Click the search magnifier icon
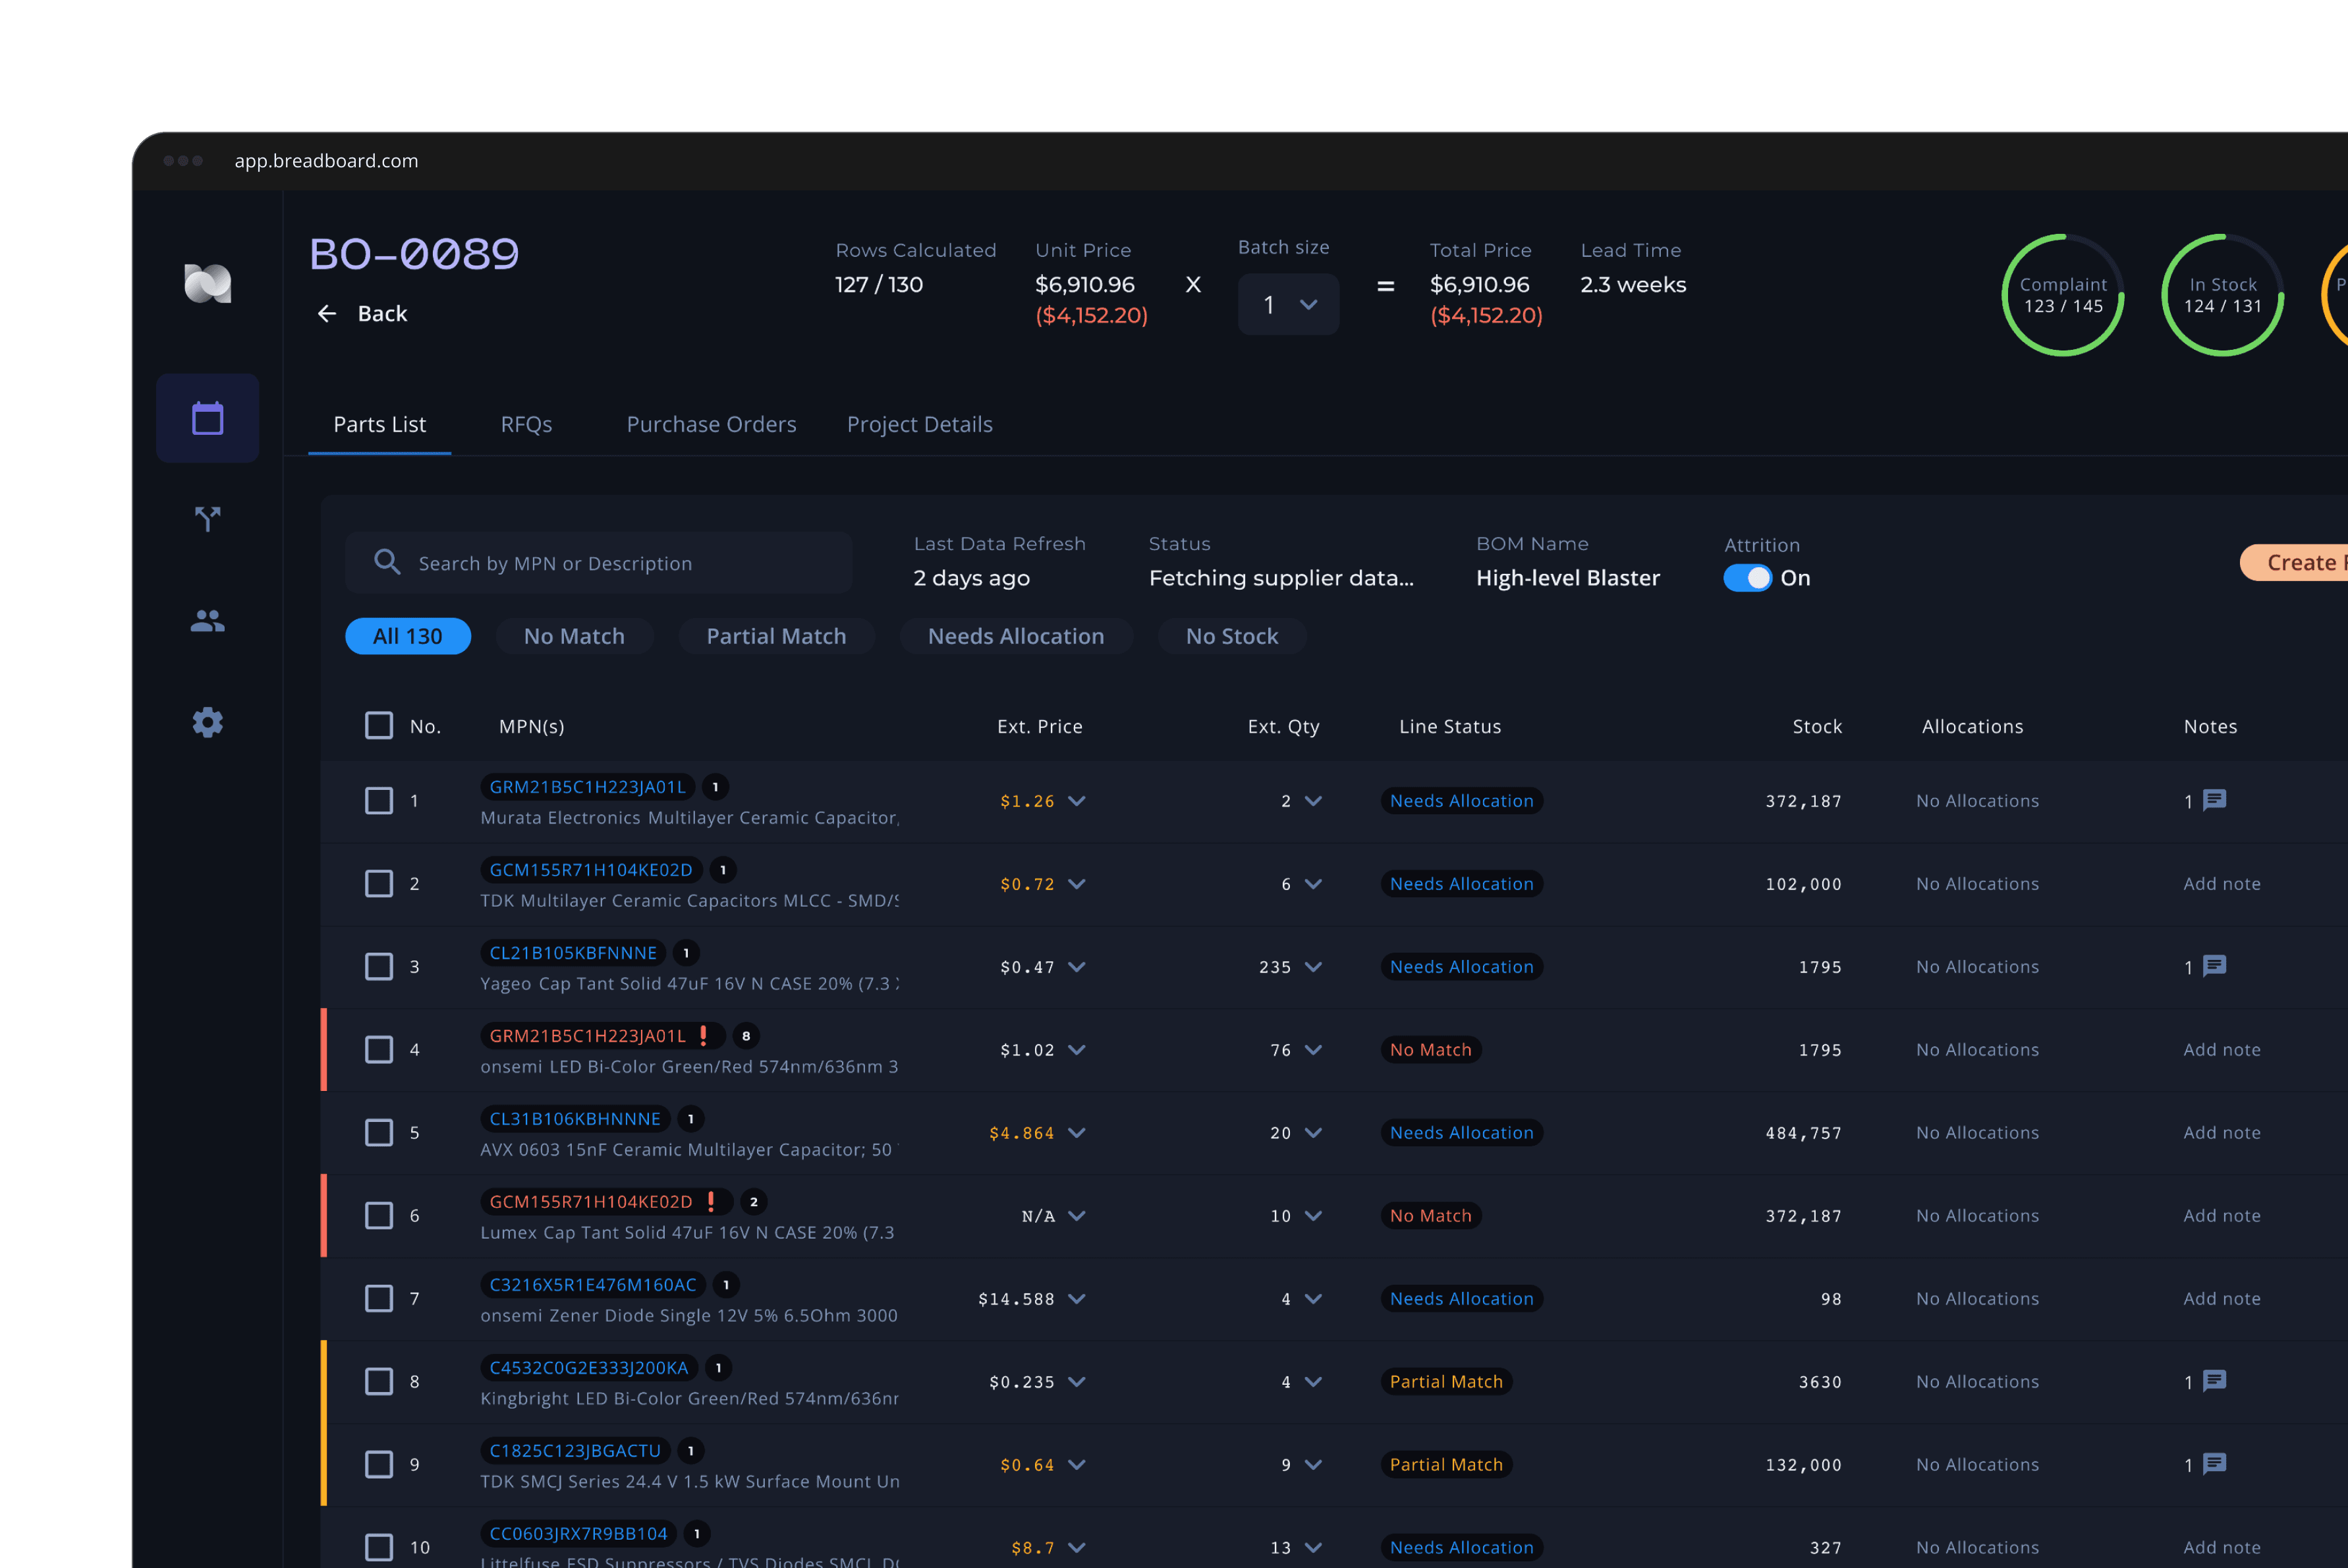 point(387,562)
